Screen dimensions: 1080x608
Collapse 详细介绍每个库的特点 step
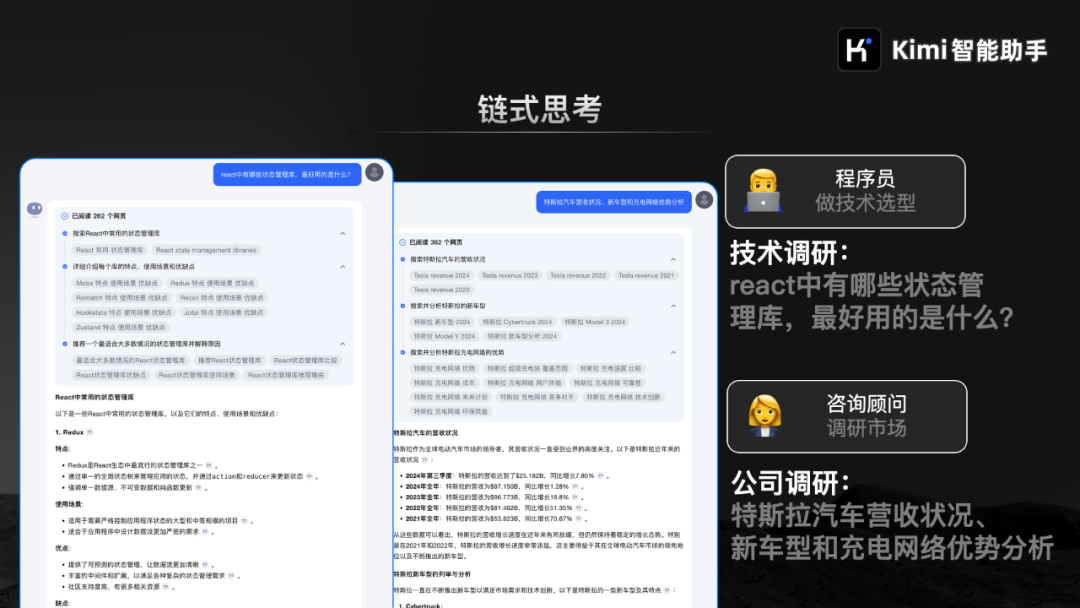(342, 266)
